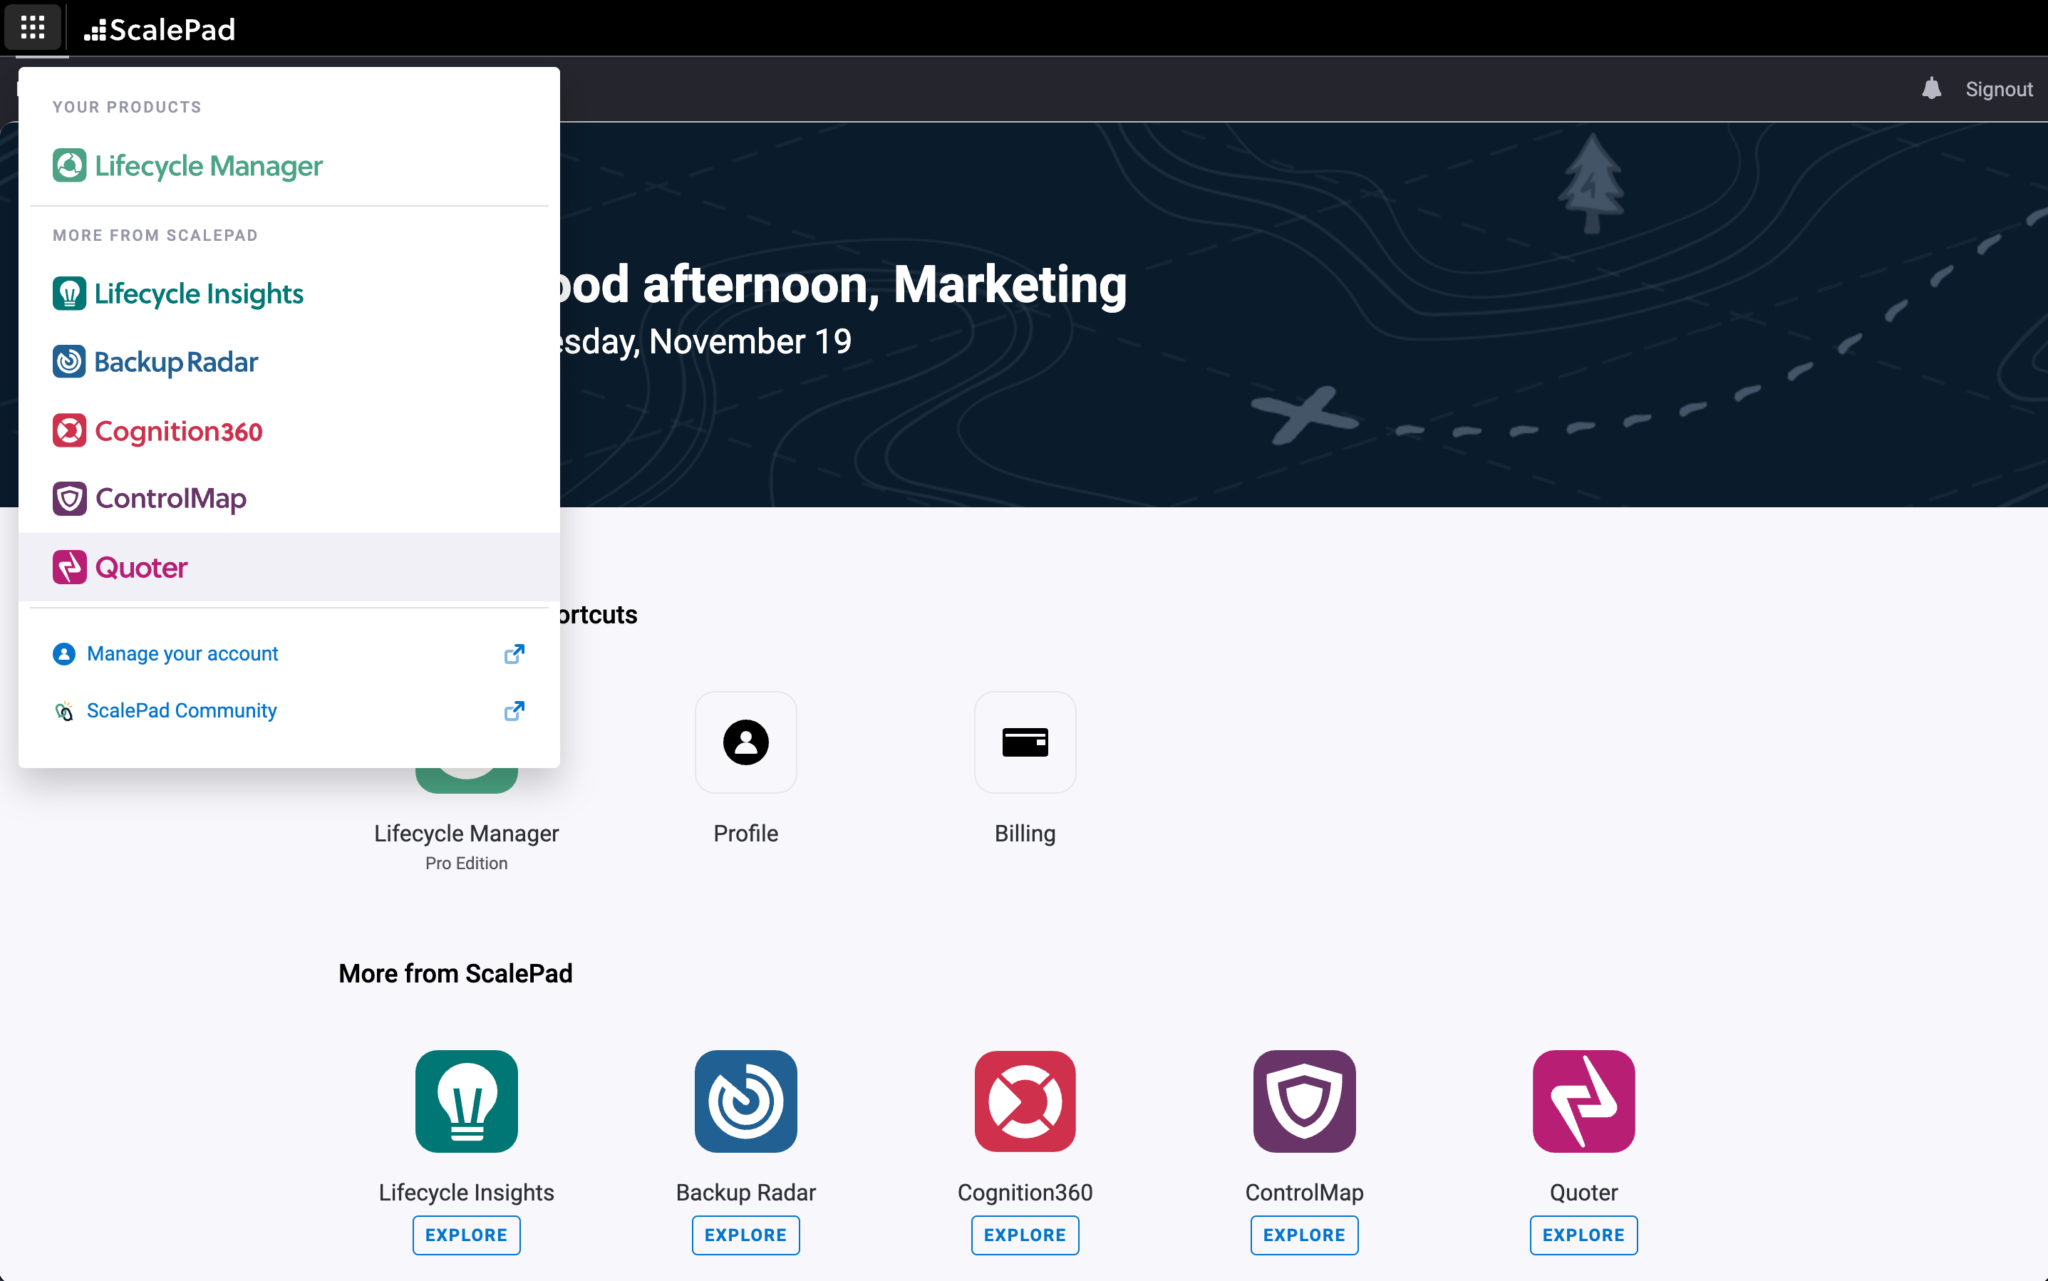Explore Backup Radar
2048x1281 pixels.
pos(745,1234)
